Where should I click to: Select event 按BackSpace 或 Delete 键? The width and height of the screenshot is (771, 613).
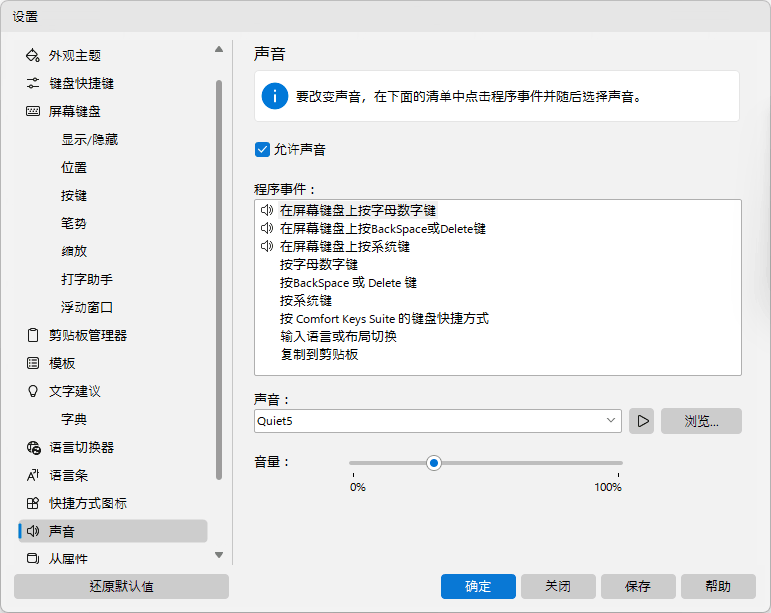click(x=348, y=283)
